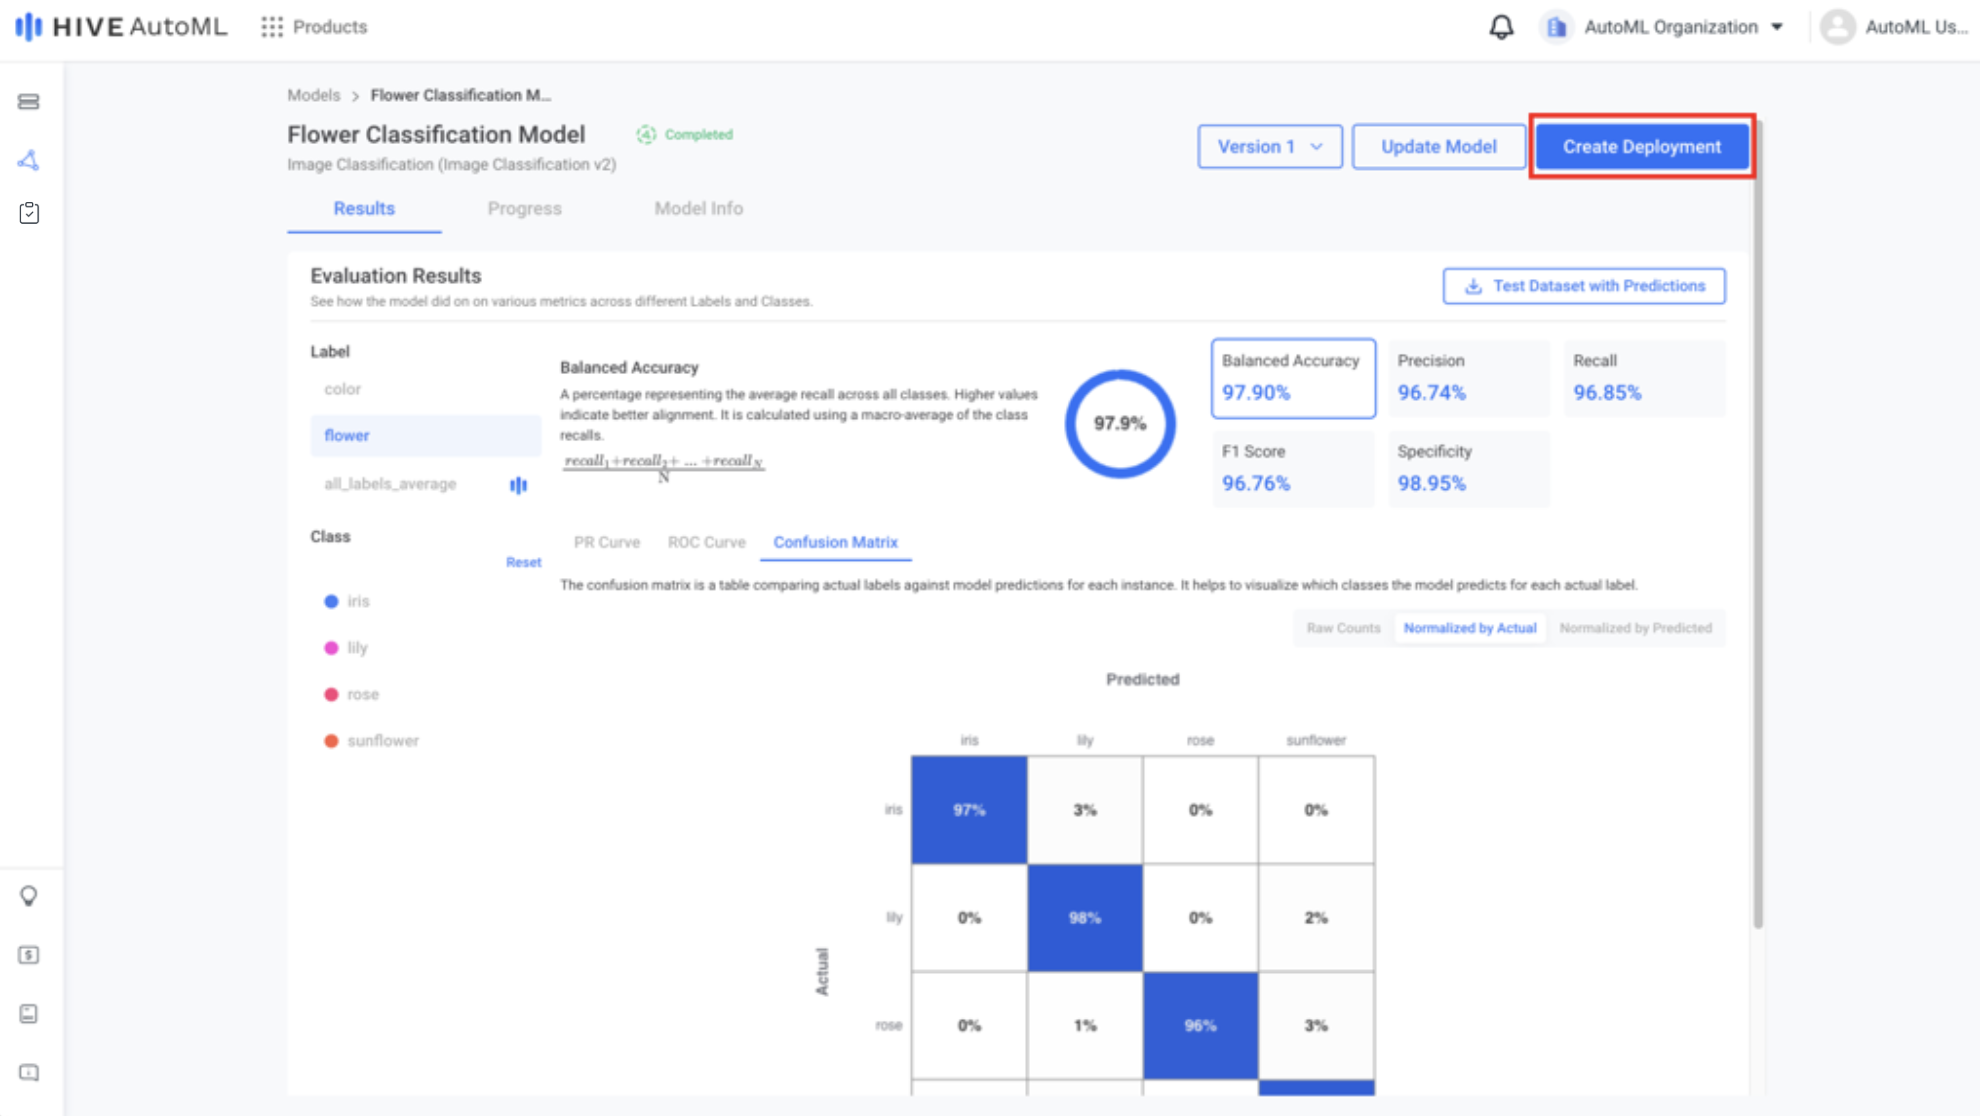Viewport: 1980px width, 1116px height.
Task: Click the Update Model button
Action: tap(1438, 147)
